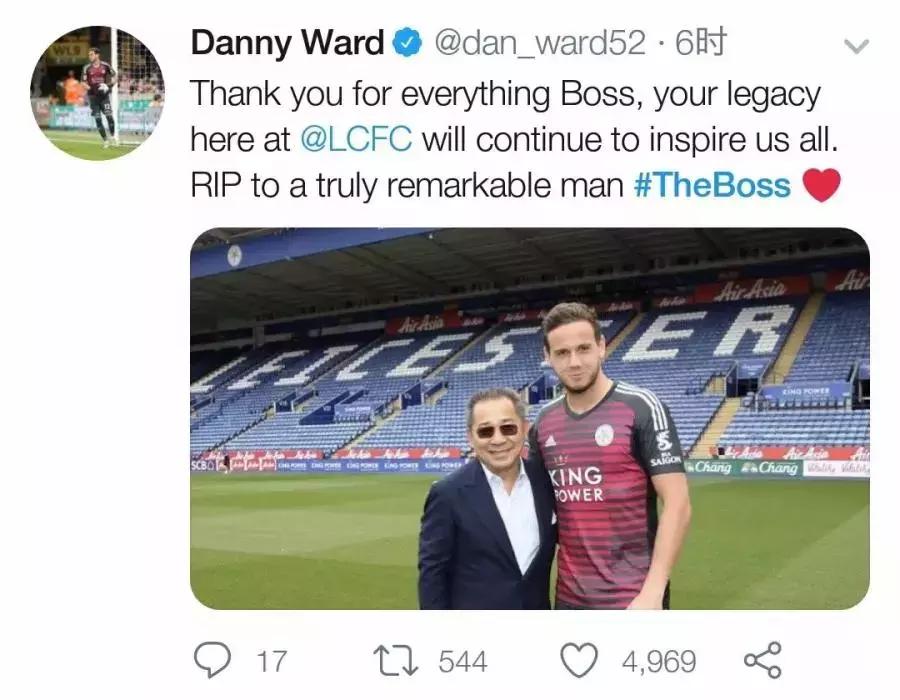Like the tweet with the heart outline icon
This screenshot has height=700, width=900.
(579, 661)
